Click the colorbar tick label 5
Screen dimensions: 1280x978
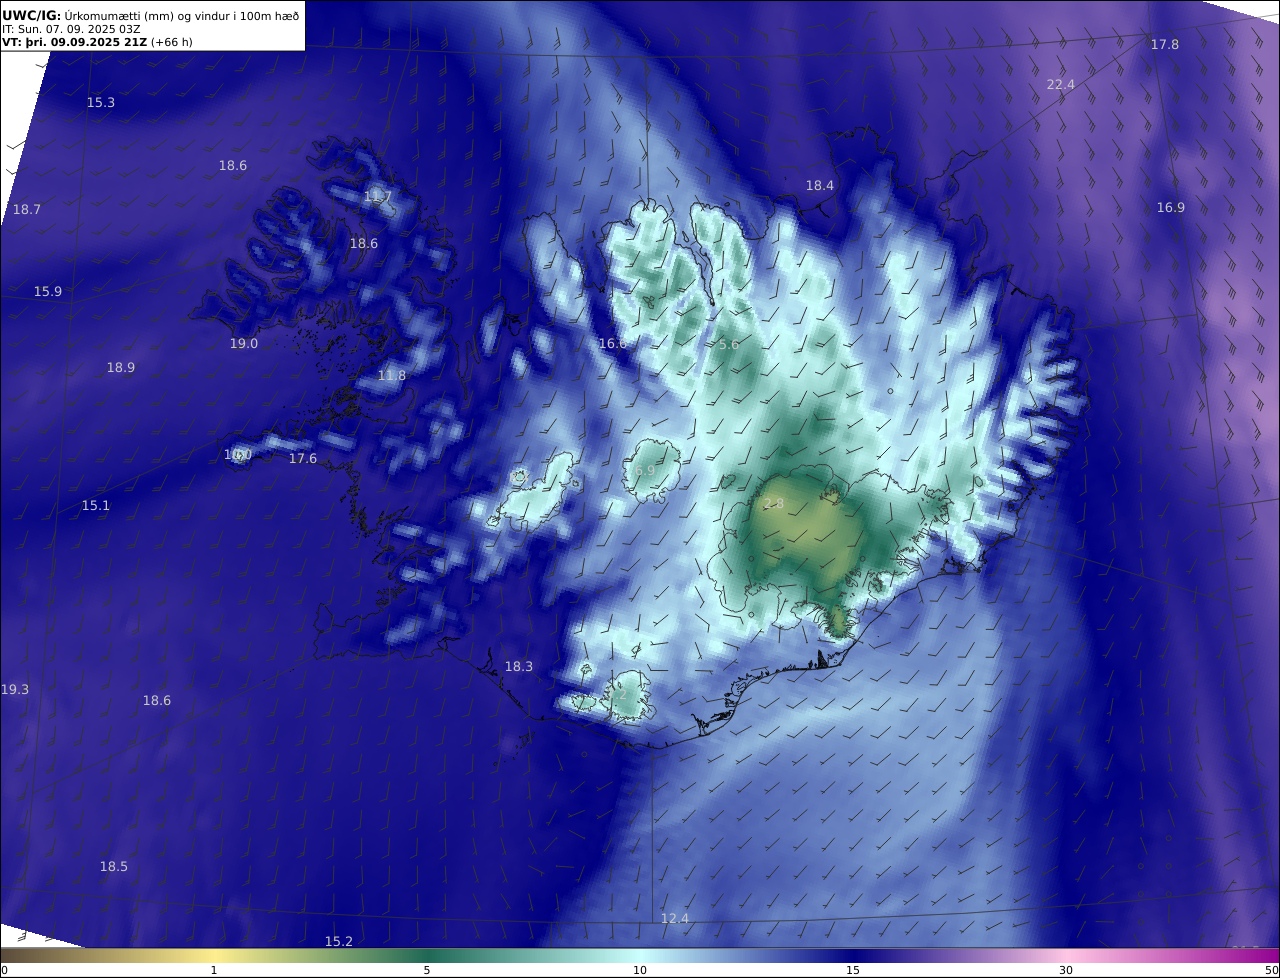(427, 970)
